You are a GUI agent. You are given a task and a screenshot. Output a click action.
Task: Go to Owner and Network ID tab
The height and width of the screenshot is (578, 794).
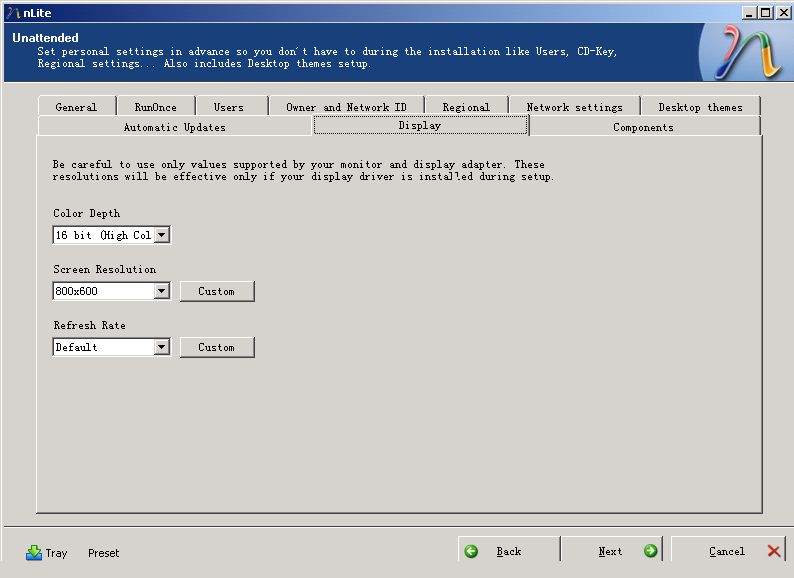tap(346, 107)
